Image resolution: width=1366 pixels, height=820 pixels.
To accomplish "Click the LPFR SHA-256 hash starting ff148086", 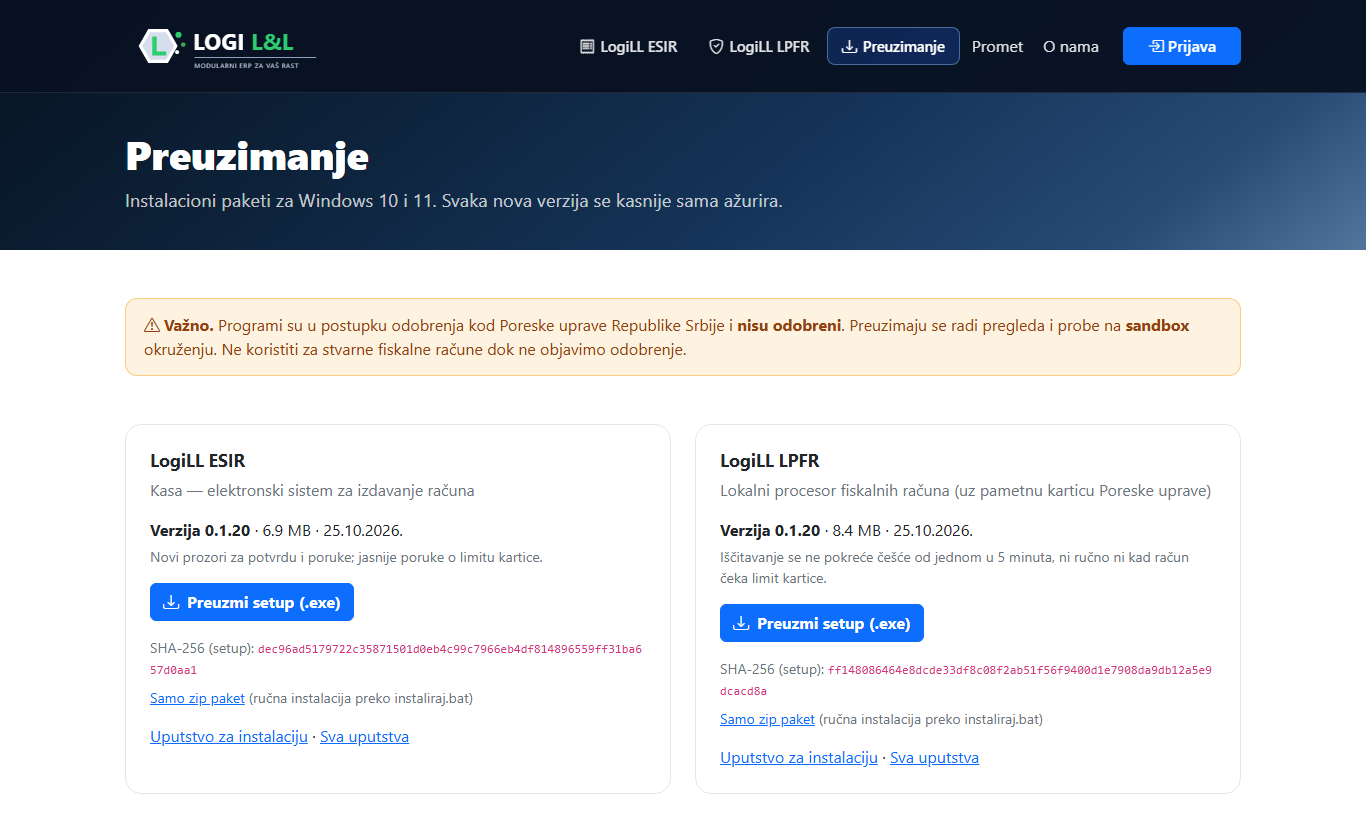I will 966,680.
